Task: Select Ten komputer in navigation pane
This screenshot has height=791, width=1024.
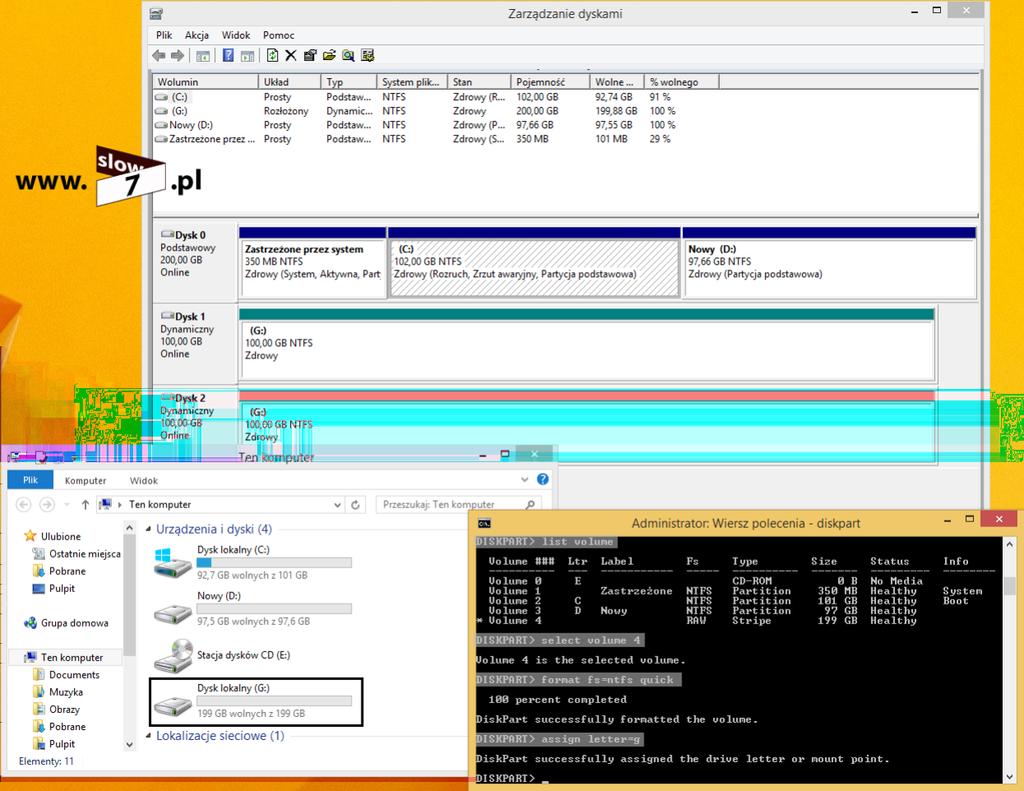Action: click(72, 658)
